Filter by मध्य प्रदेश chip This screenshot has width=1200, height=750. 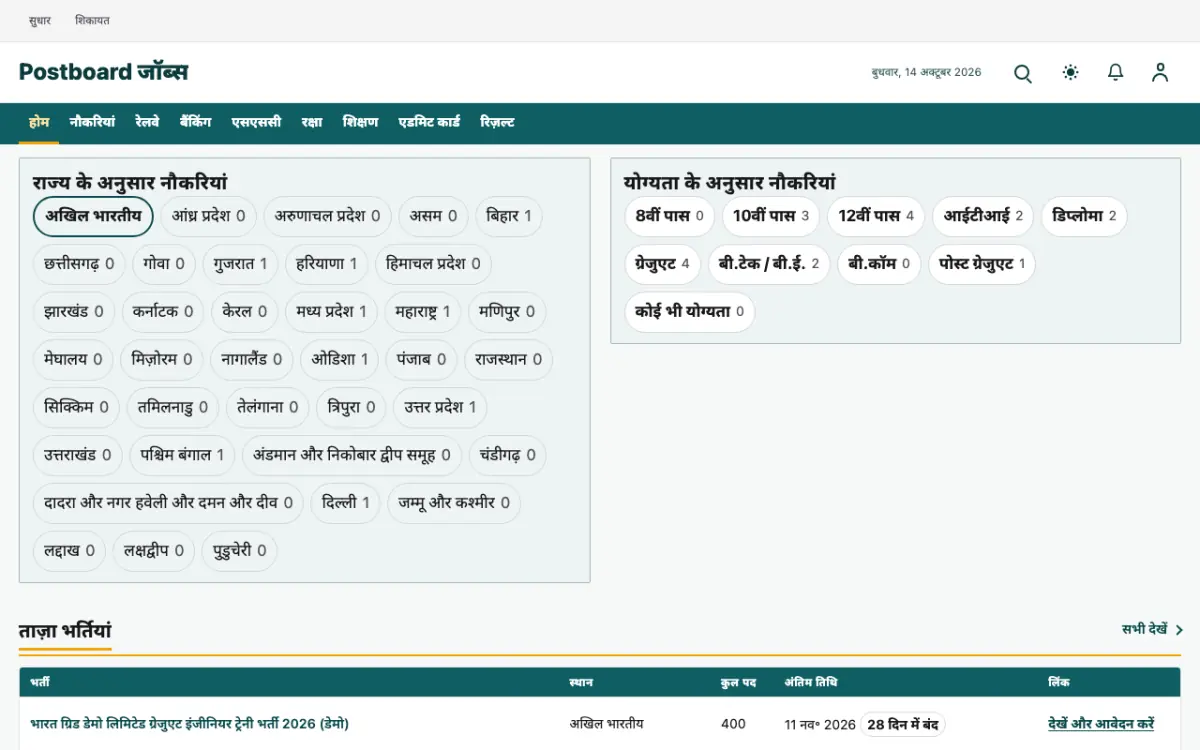[x=332, y=312]
